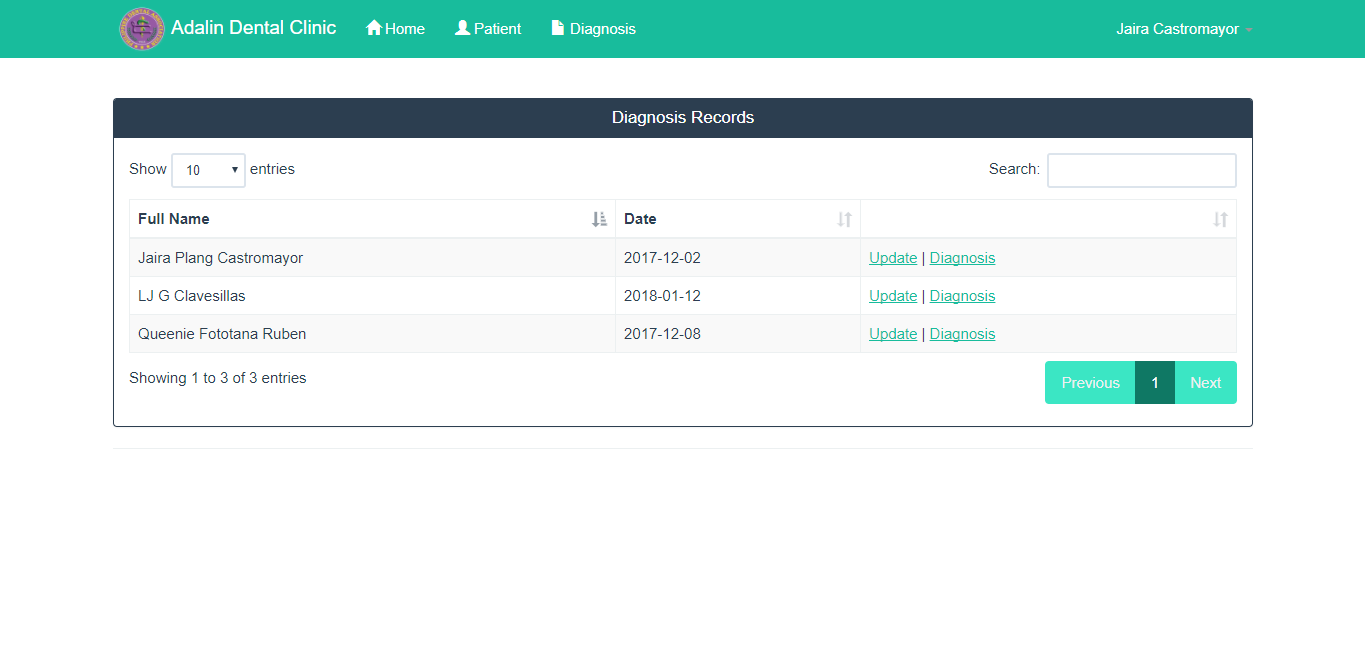This screenshot has width=1365, height=657.
Task: Click inside the Search field
Action: (1141, 169)
